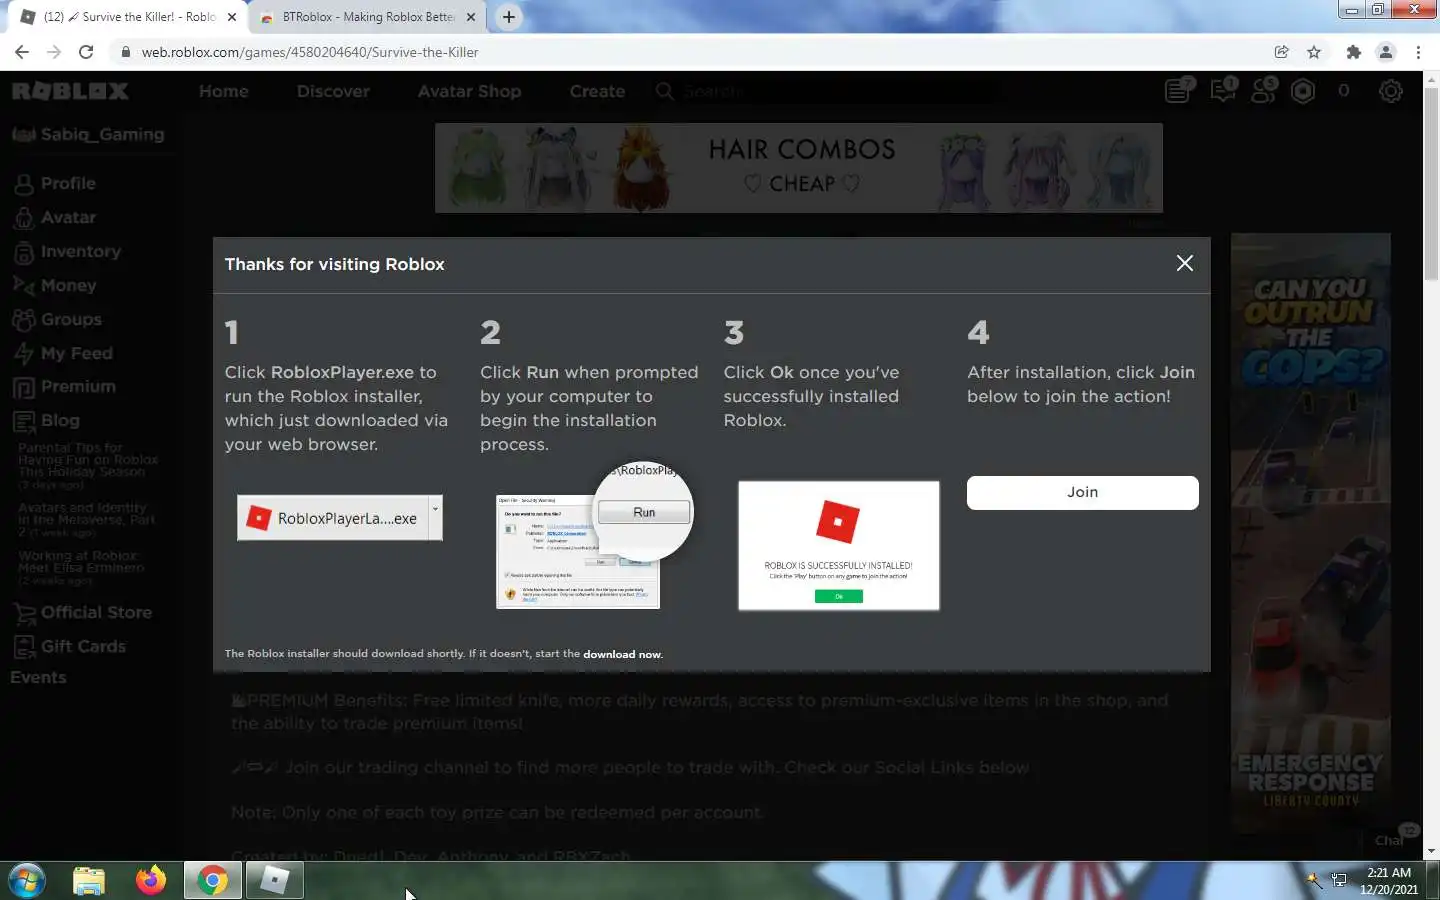The image size is (1440, 900).
Task: Open Profile in the sidebar
Action: (x=56, y=183)
